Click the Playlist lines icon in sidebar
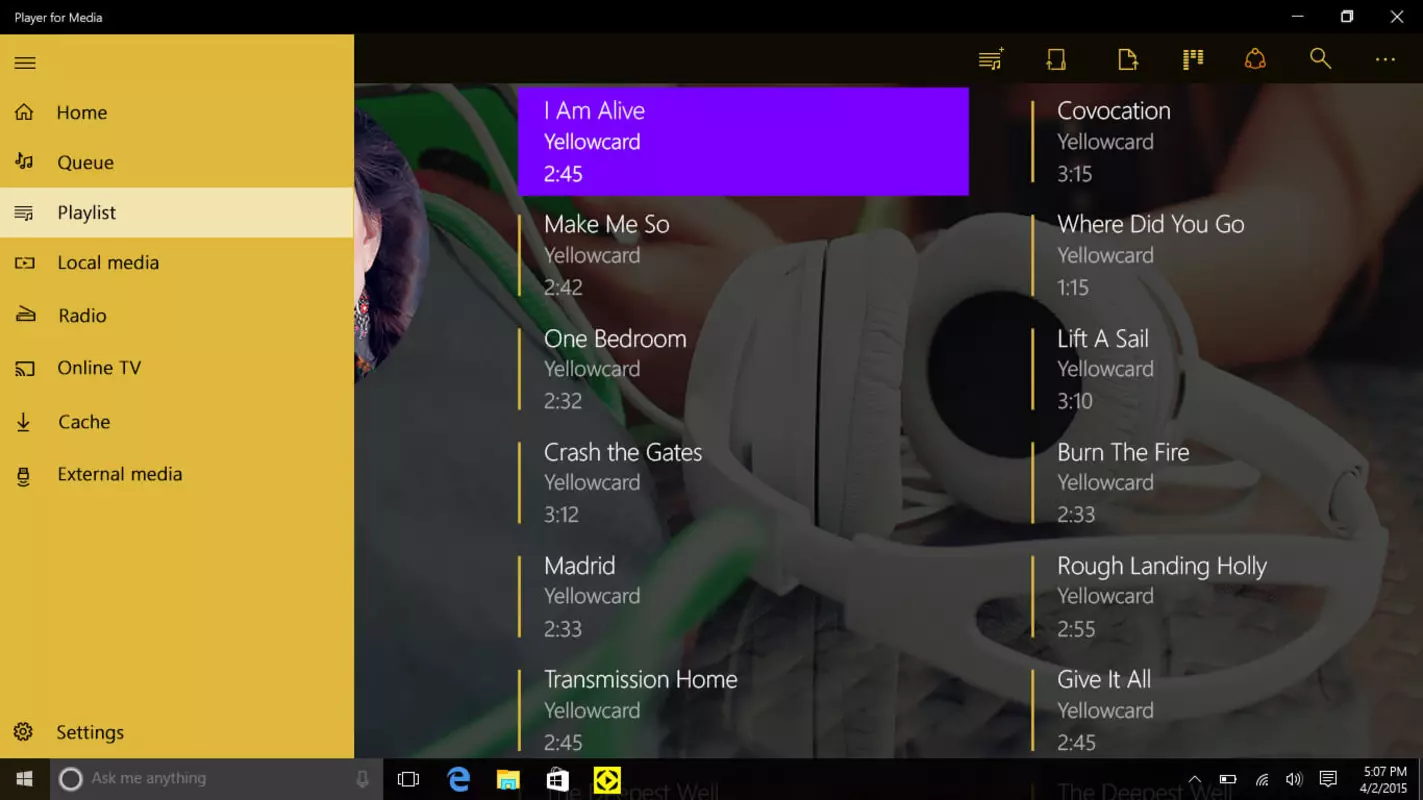The width and height of the screenshot is (1423, 800). pyautogui.click(x=24, y=212)
